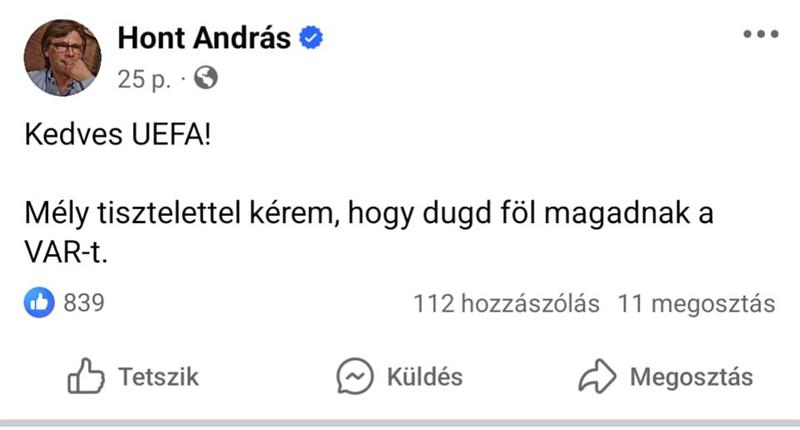The width and height of the screenshot is (800, 430).
Task: Click the 25 p. post timestamp
Action: click(144, 79)
